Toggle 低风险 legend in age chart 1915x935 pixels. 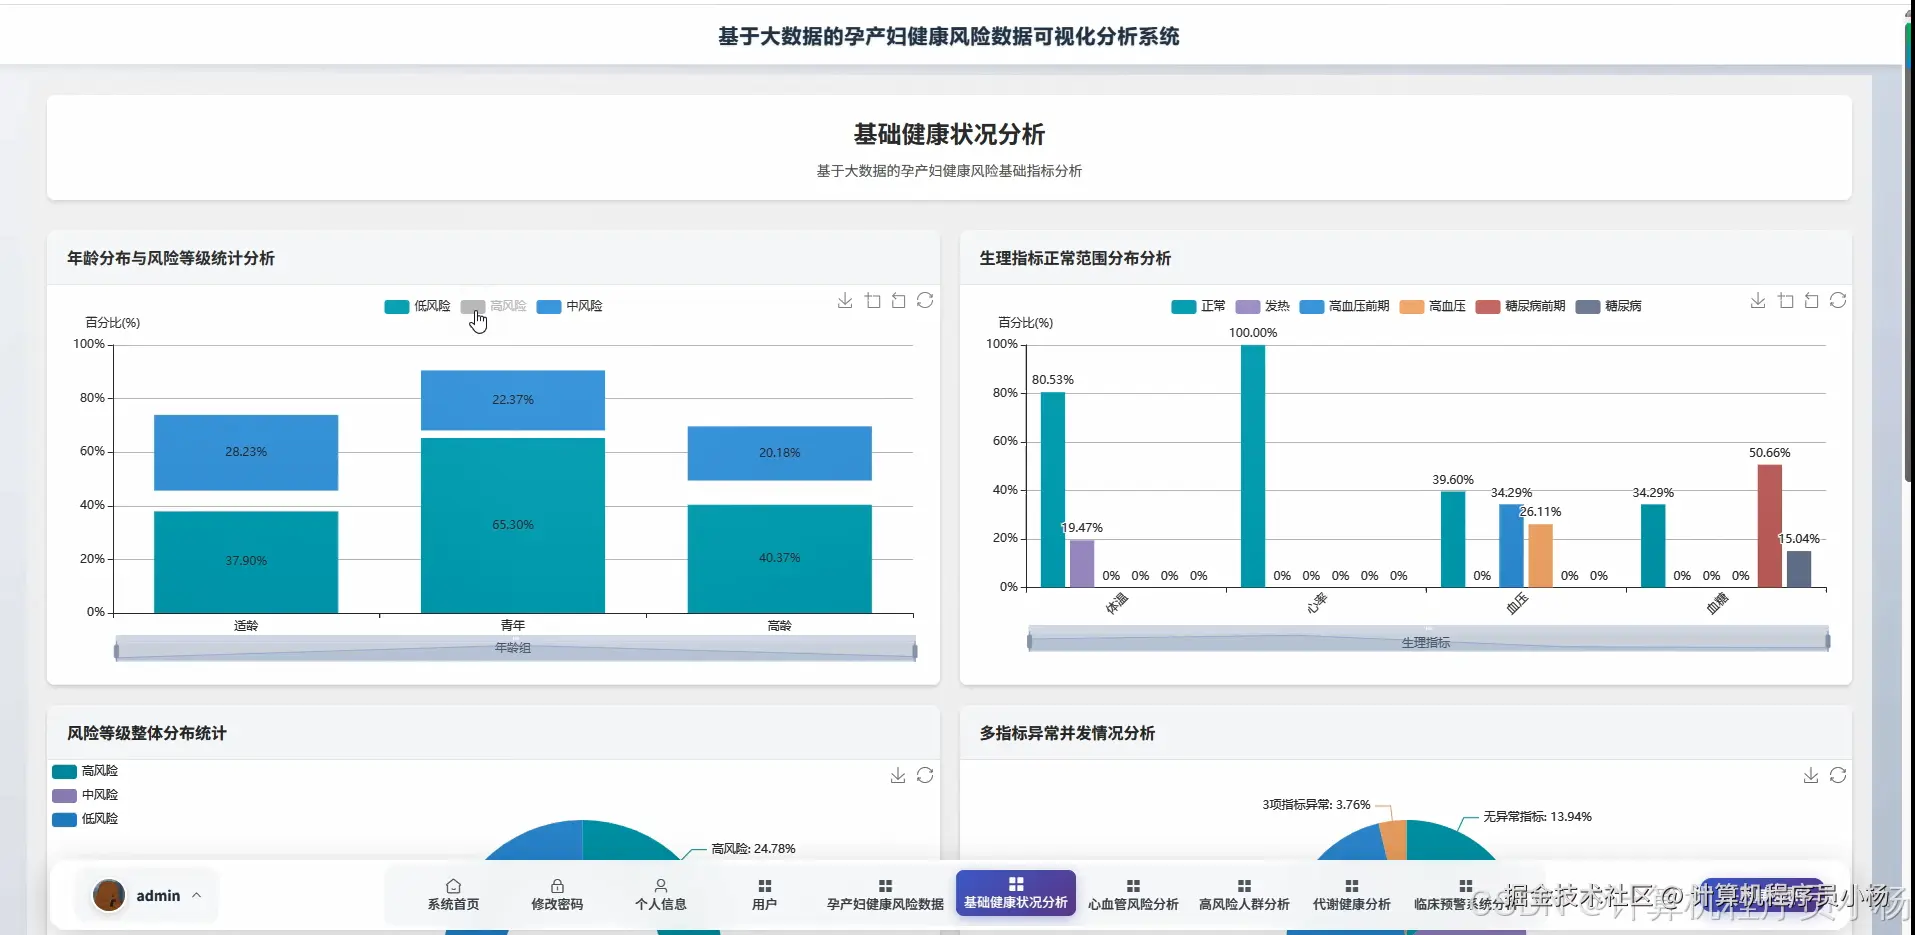click(x=417, y=306)
